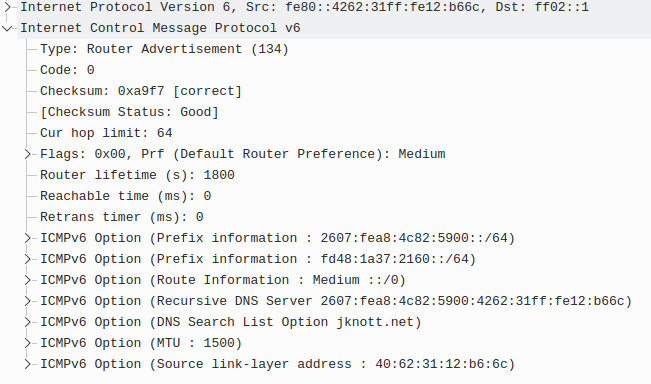Expand Prefix information fd48:1a37:2160::/64 option

click(x=27, y=259)
